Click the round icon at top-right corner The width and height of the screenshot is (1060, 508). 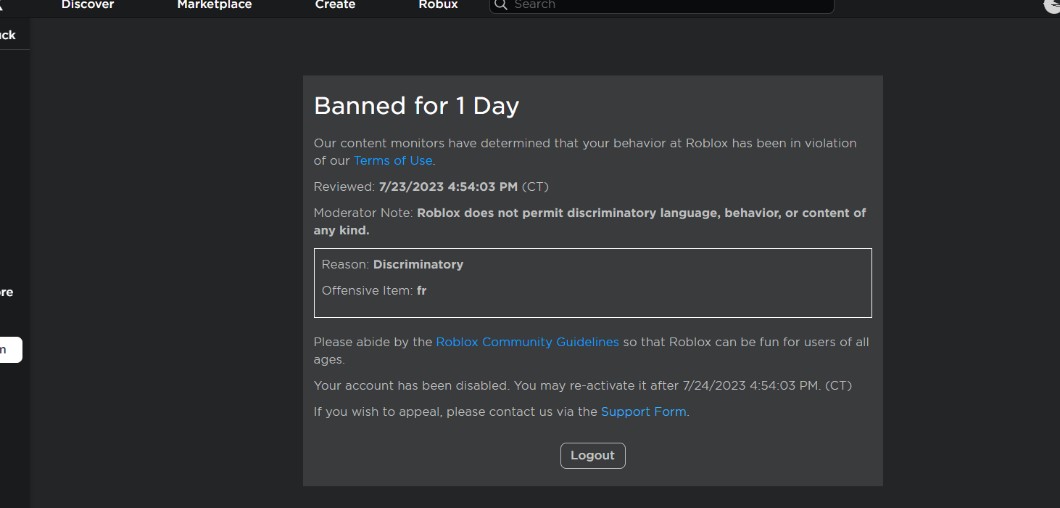(x=1052, y=5)
